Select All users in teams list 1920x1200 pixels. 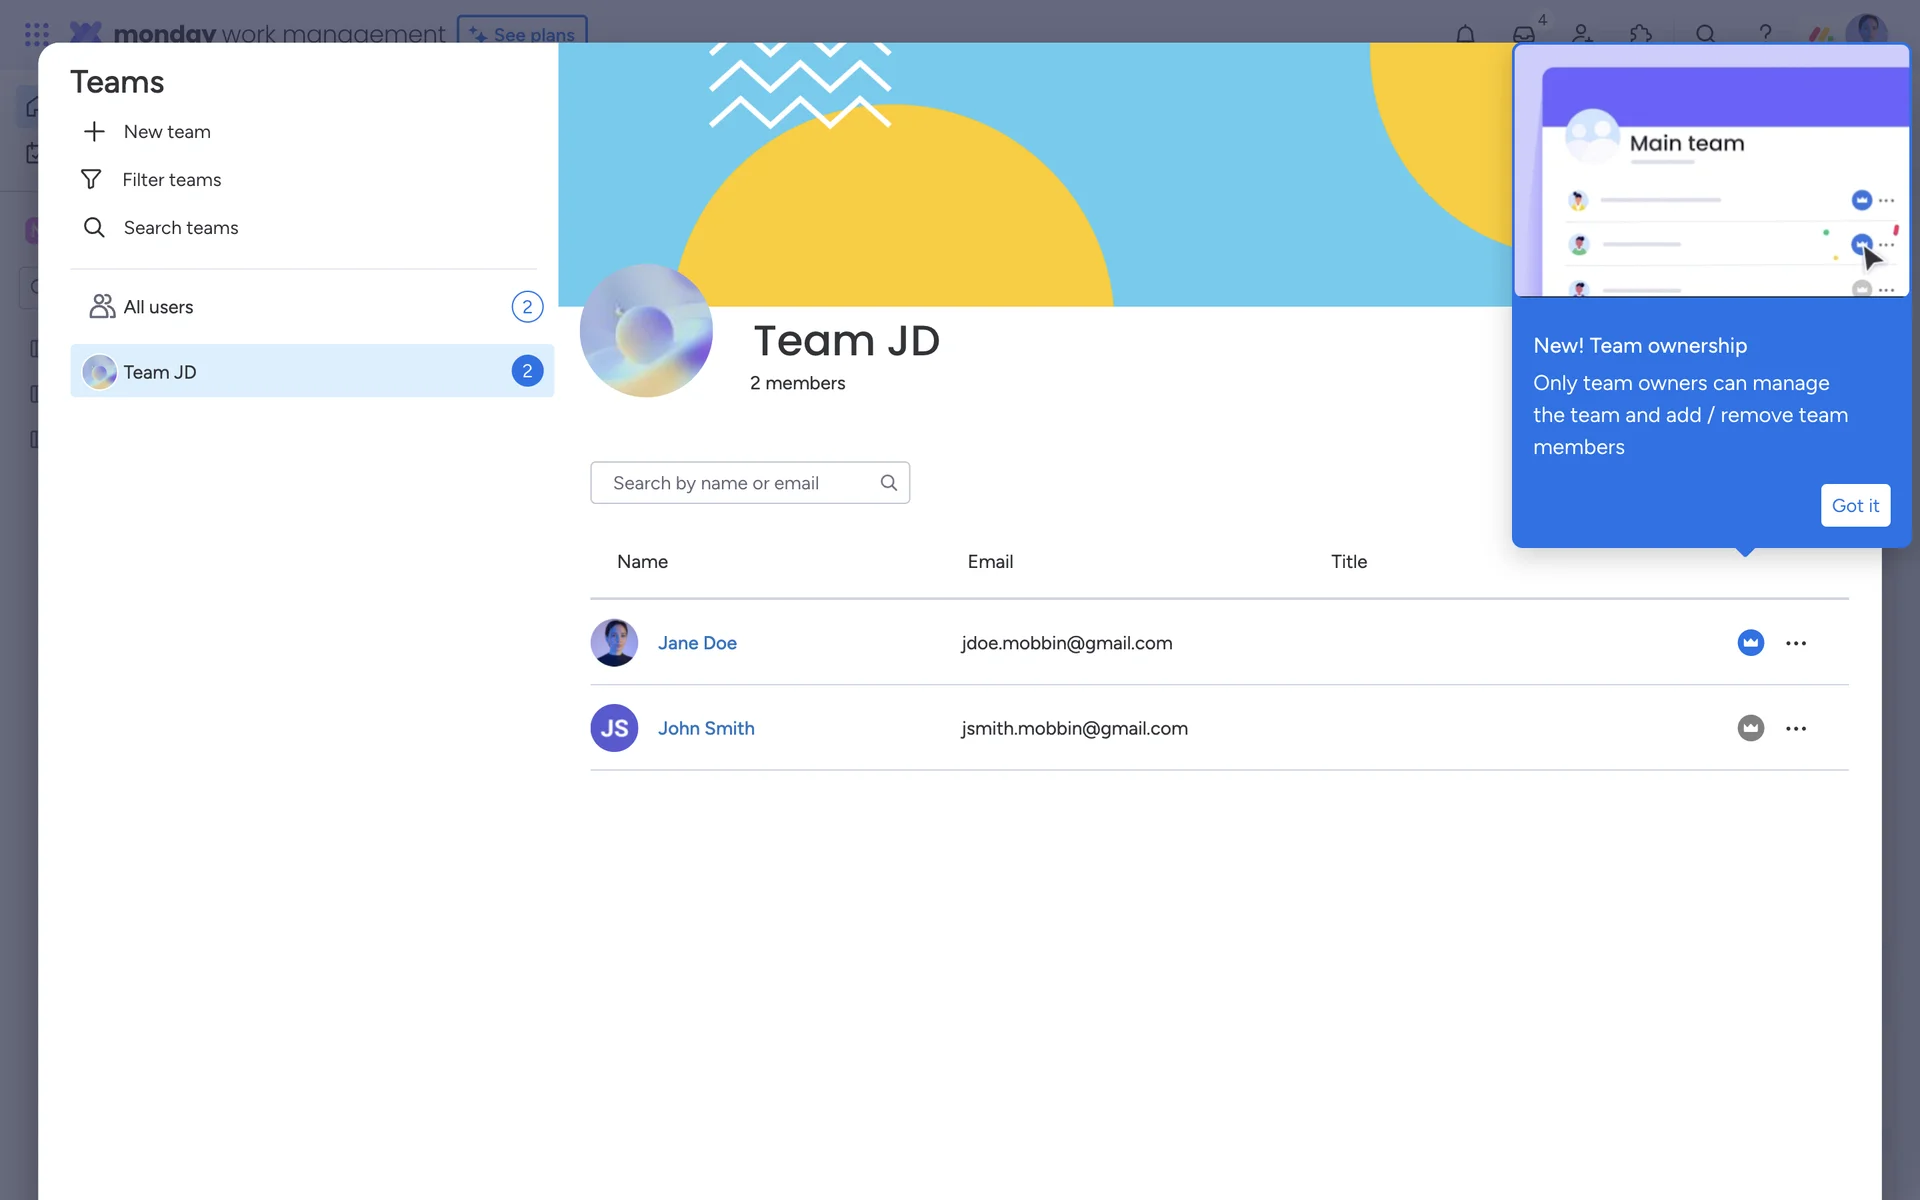pyautogui.click(x=159, y=307)
